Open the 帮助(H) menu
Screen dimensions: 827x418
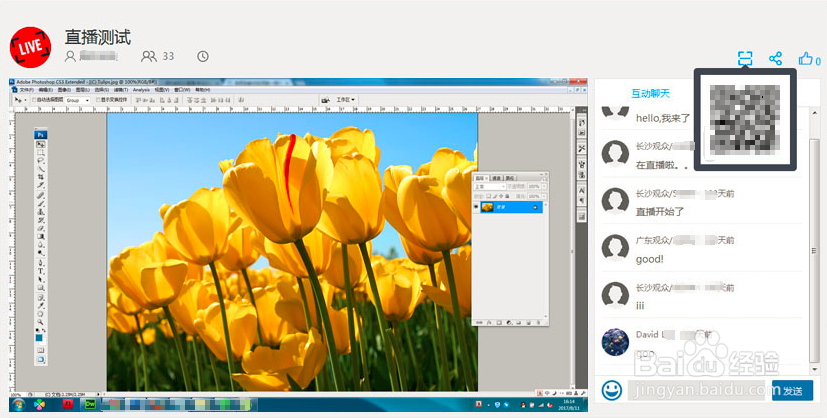click(x=203, y=90)
